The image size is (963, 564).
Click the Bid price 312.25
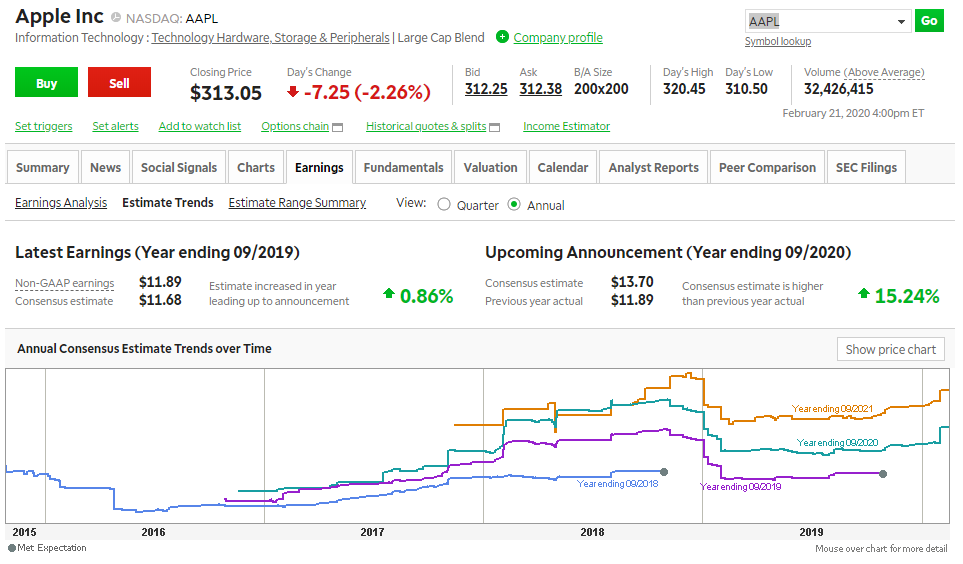tap(486, 89)
